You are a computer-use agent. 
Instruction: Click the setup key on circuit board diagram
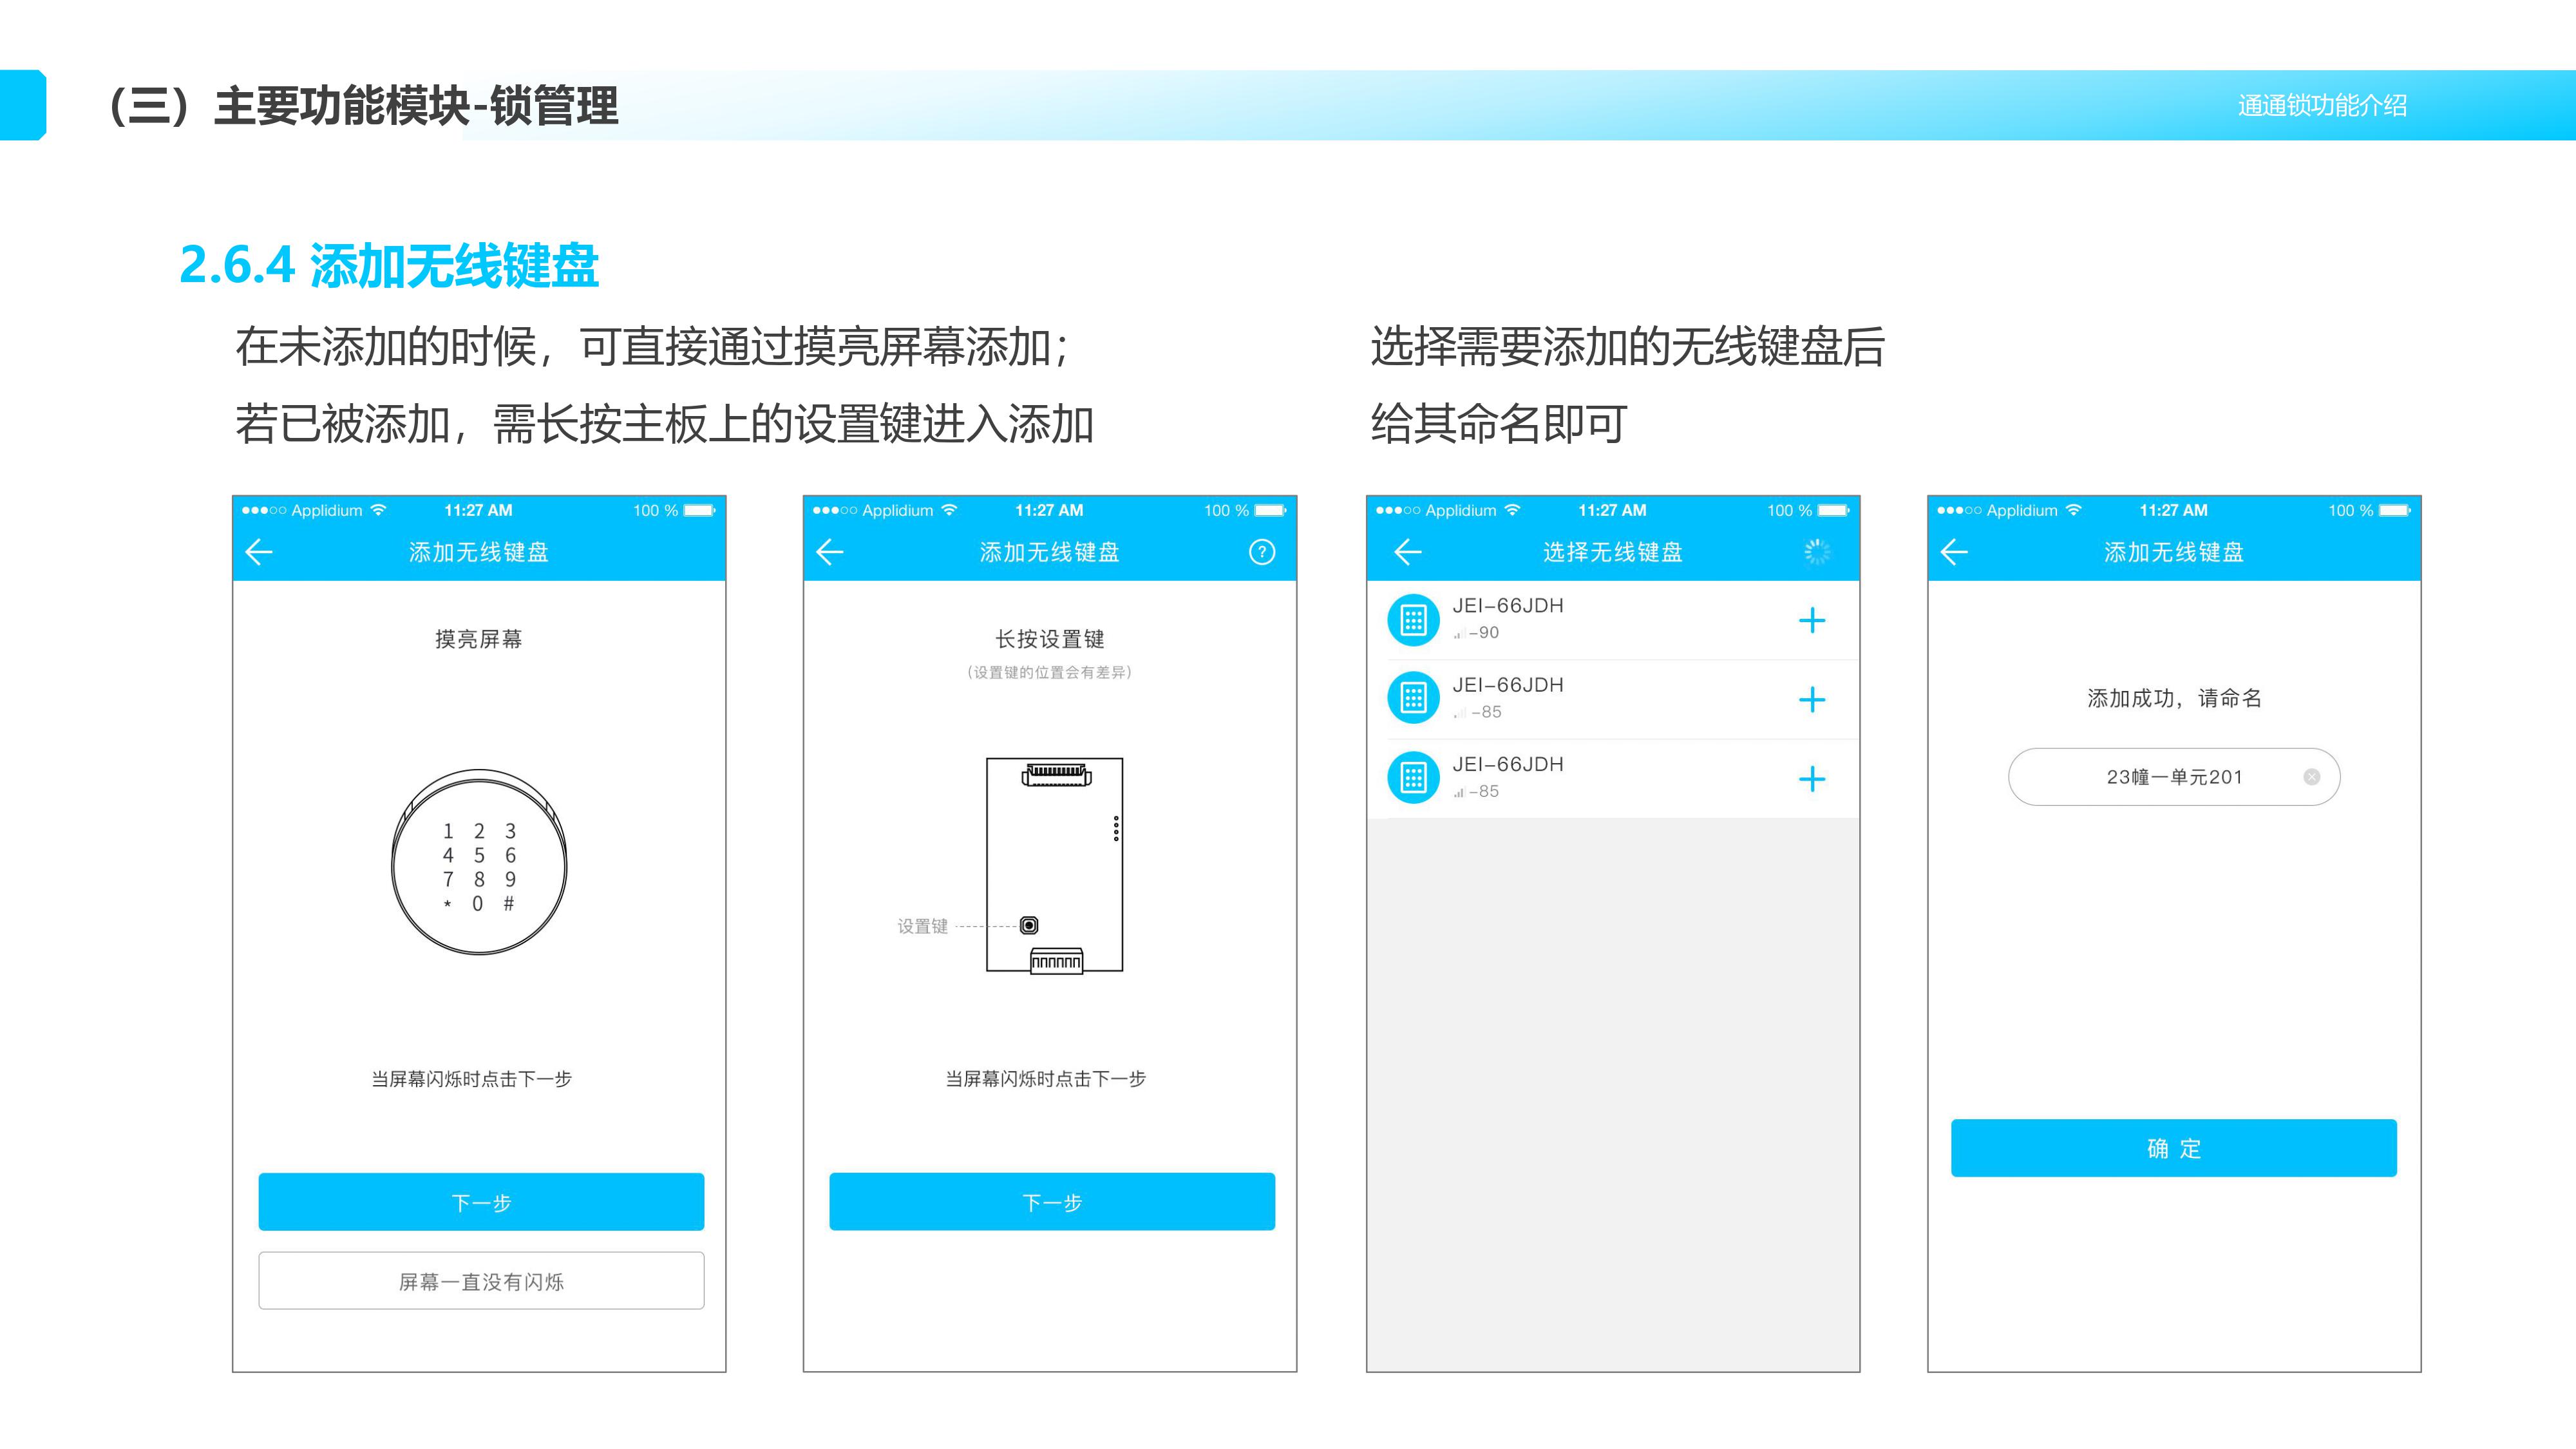[x=1029, y=925]
